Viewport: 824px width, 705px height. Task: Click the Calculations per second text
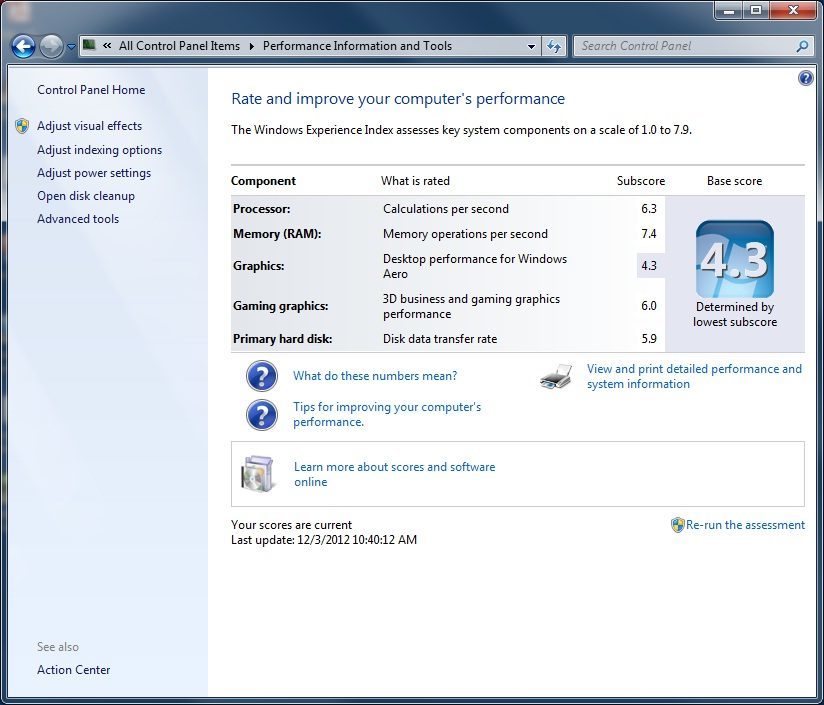(446, 209)
